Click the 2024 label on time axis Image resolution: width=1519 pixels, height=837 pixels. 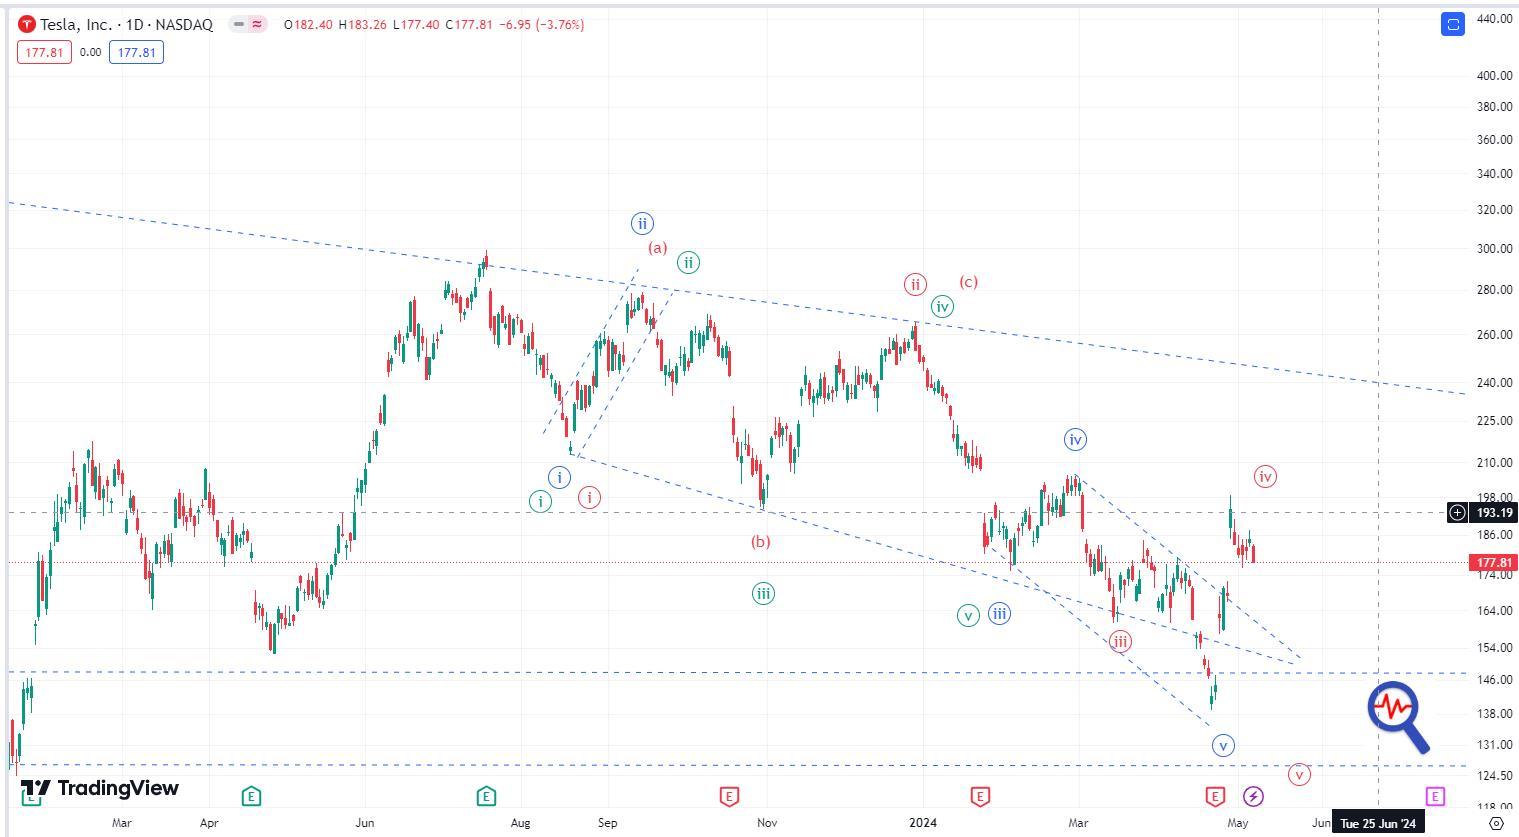[922, 823]
